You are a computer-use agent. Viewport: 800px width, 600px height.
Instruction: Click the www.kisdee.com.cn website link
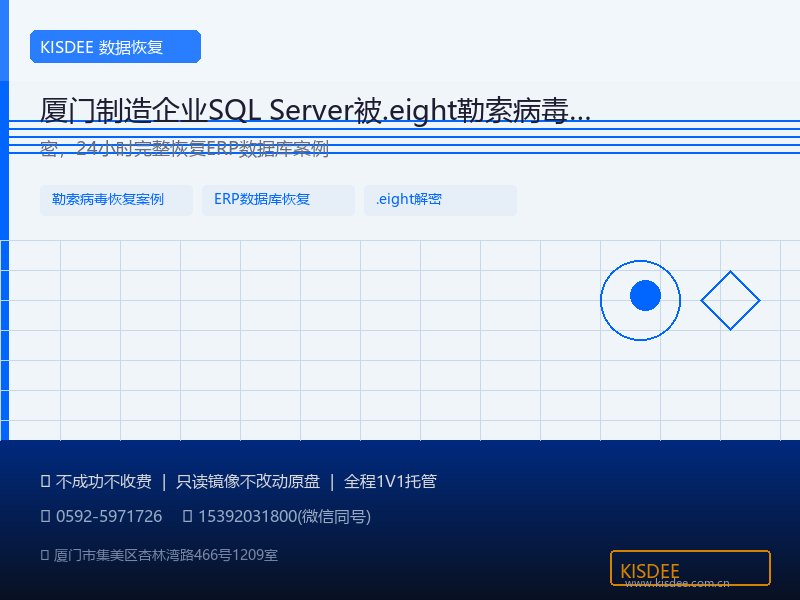click(677, 583)
